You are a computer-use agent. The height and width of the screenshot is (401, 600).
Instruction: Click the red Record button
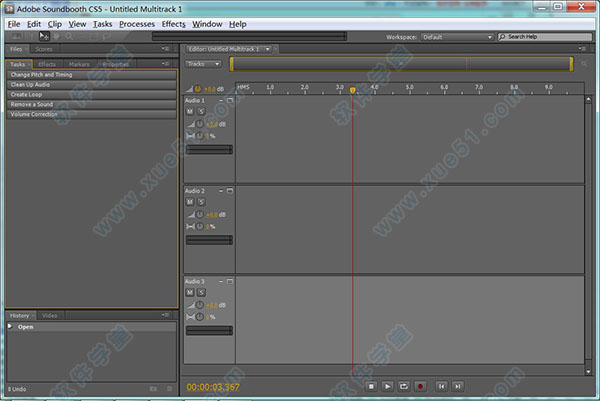point(420,386)
